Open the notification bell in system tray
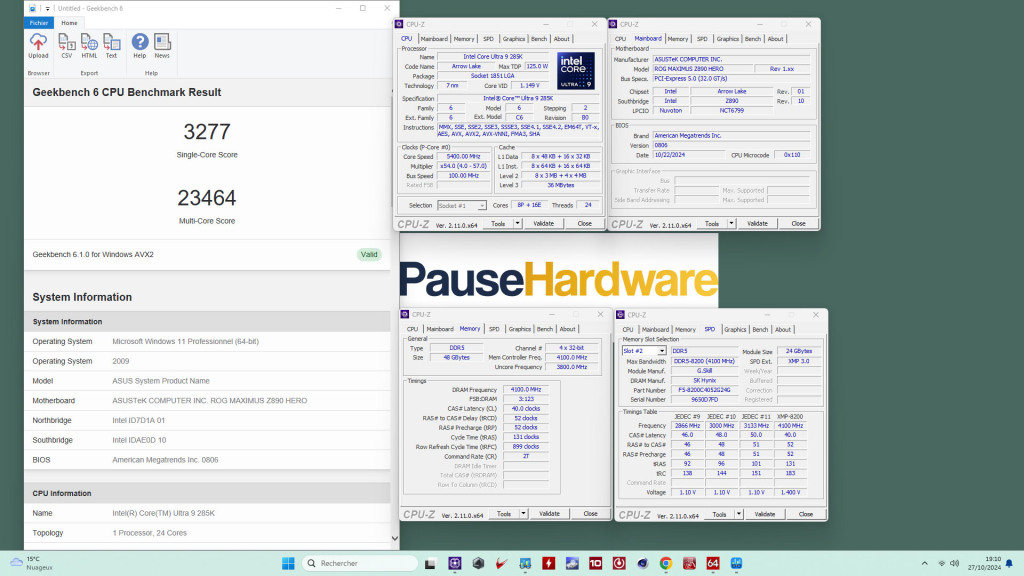The height and width of the screenshot is (576, 1024). pos(1010,564)
